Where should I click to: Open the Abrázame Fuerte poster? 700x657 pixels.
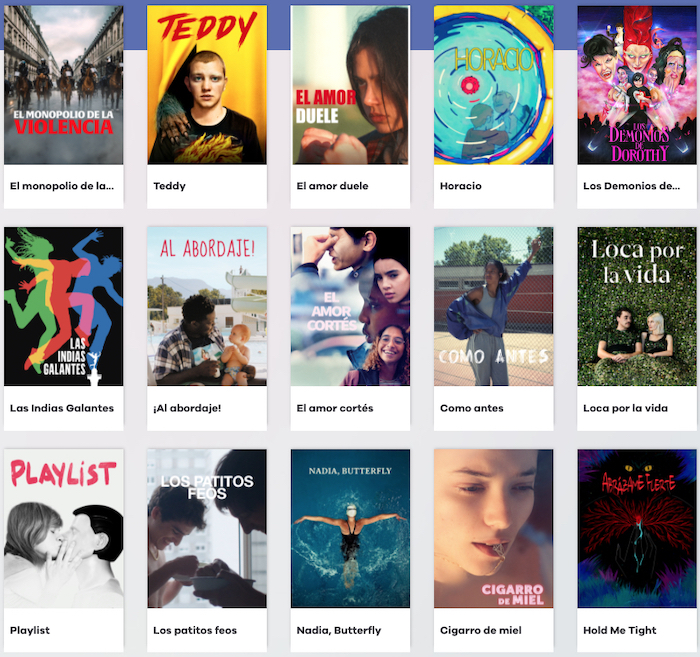coord(637,528)
